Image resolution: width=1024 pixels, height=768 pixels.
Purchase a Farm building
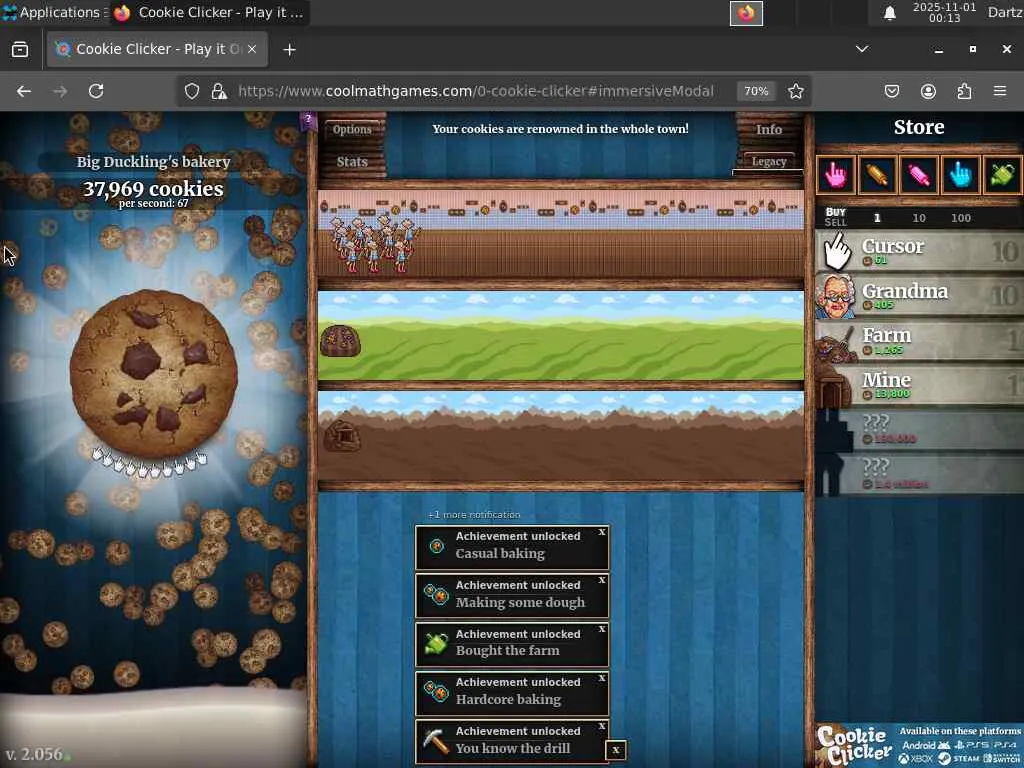pyautogui.click(x=920, y=340)
